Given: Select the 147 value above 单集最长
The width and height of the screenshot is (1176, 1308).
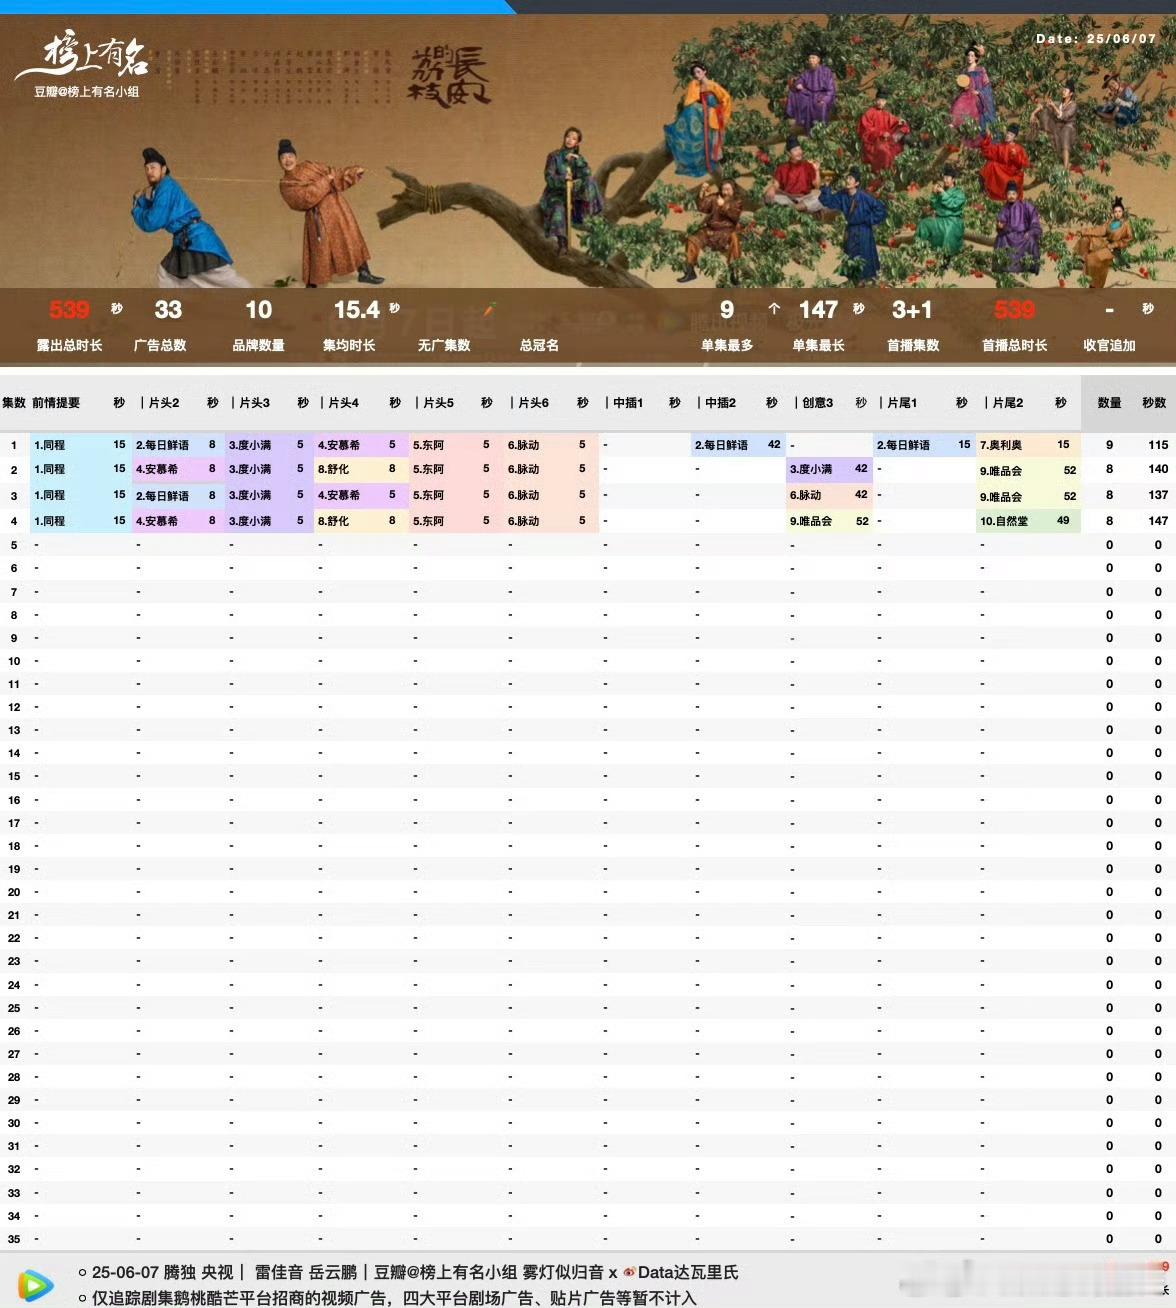Looking at the screenshot, I should coord(818,310).
